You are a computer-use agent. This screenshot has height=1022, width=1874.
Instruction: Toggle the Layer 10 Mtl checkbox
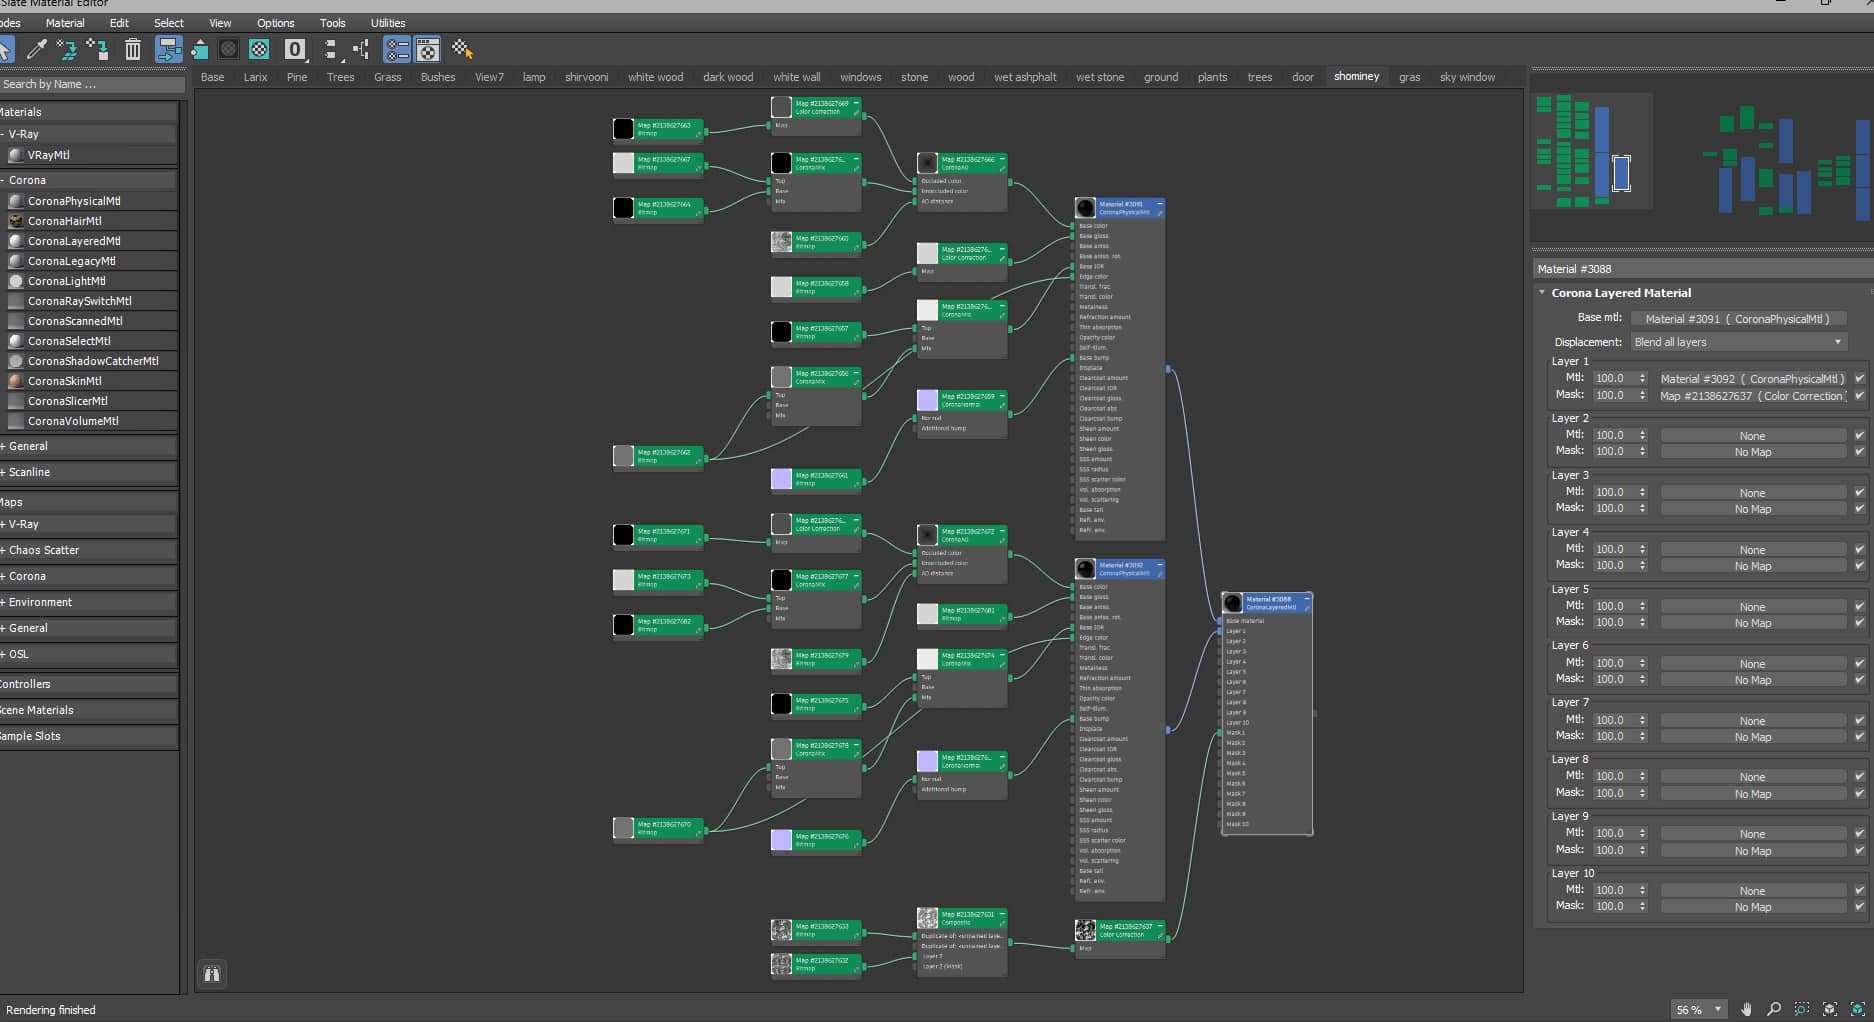1859,891
